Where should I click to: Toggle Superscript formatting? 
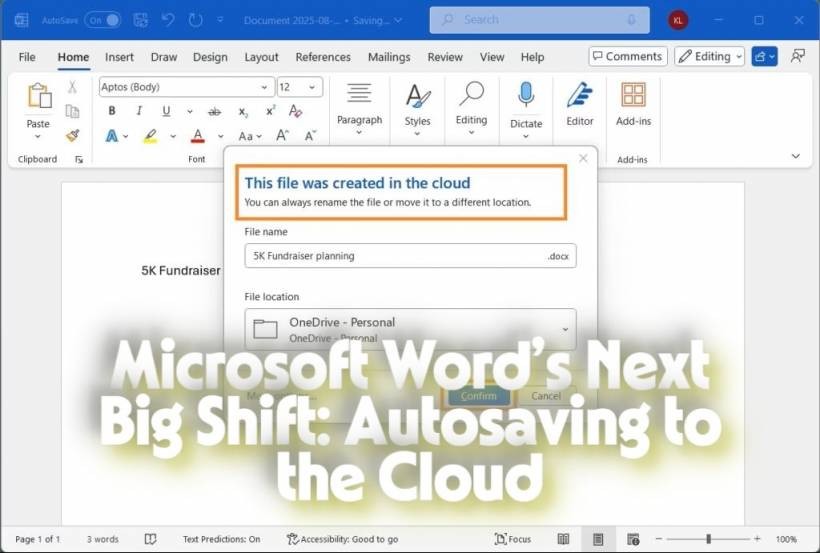[270, 111]
